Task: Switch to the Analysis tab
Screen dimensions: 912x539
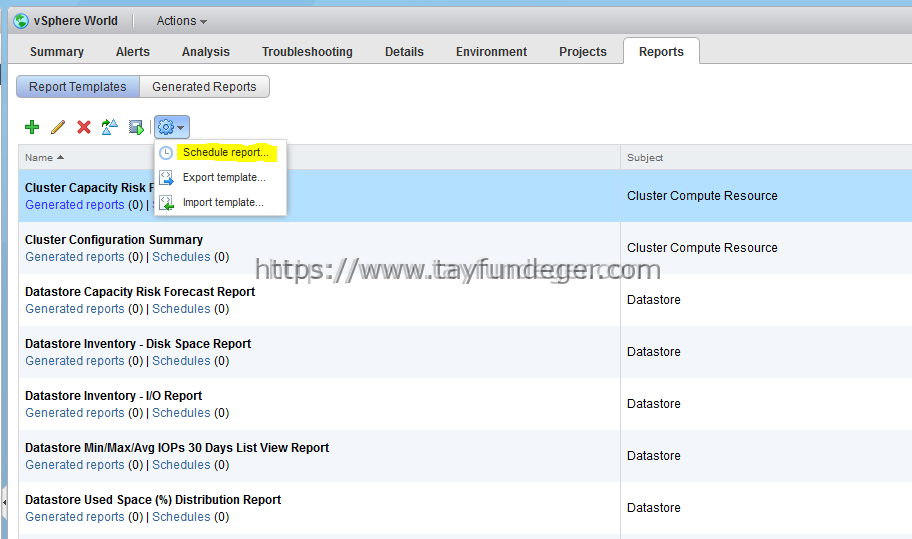Action: coord(206,52)
